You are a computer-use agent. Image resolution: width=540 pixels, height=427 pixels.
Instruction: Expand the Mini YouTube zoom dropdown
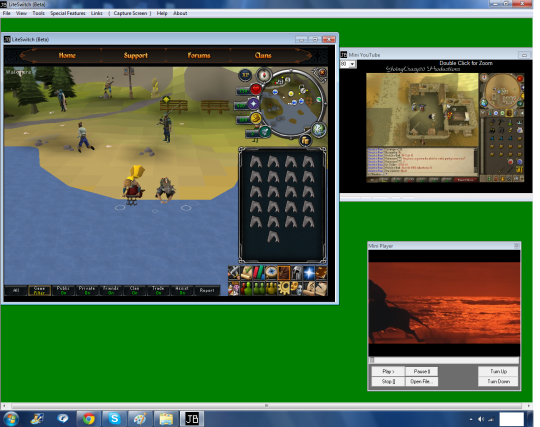352,64
